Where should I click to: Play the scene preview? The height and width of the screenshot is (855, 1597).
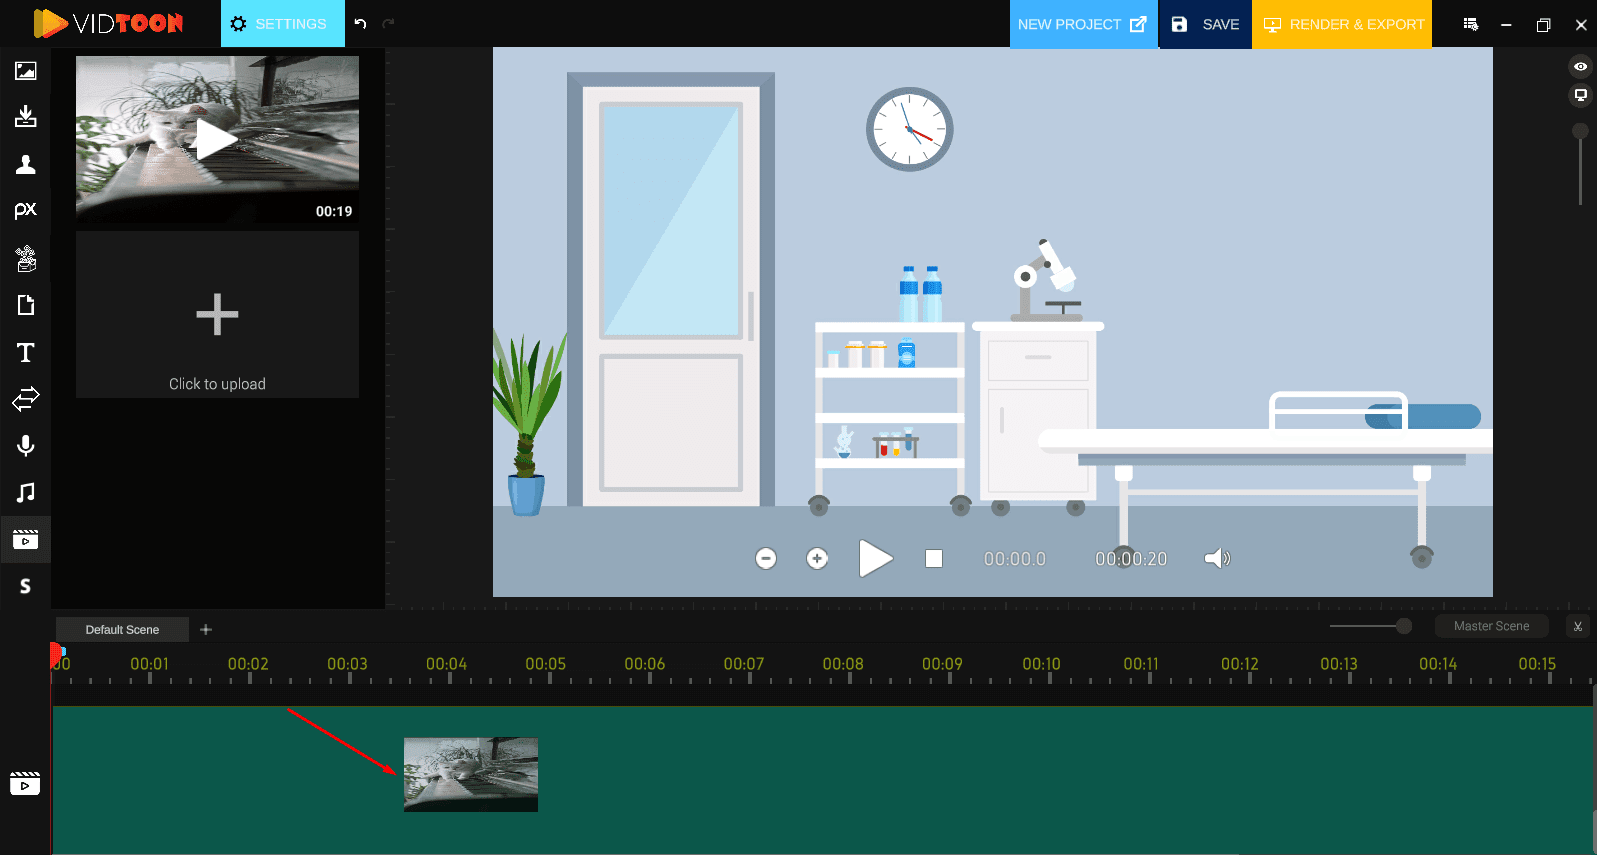point(875,558)
